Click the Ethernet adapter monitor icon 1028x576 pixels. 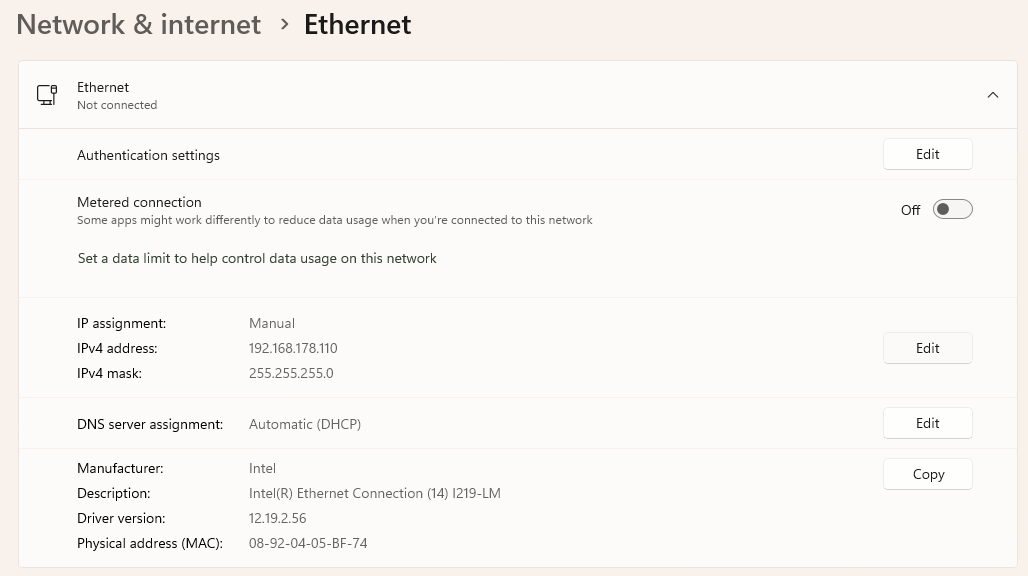(x=47, y=95)
